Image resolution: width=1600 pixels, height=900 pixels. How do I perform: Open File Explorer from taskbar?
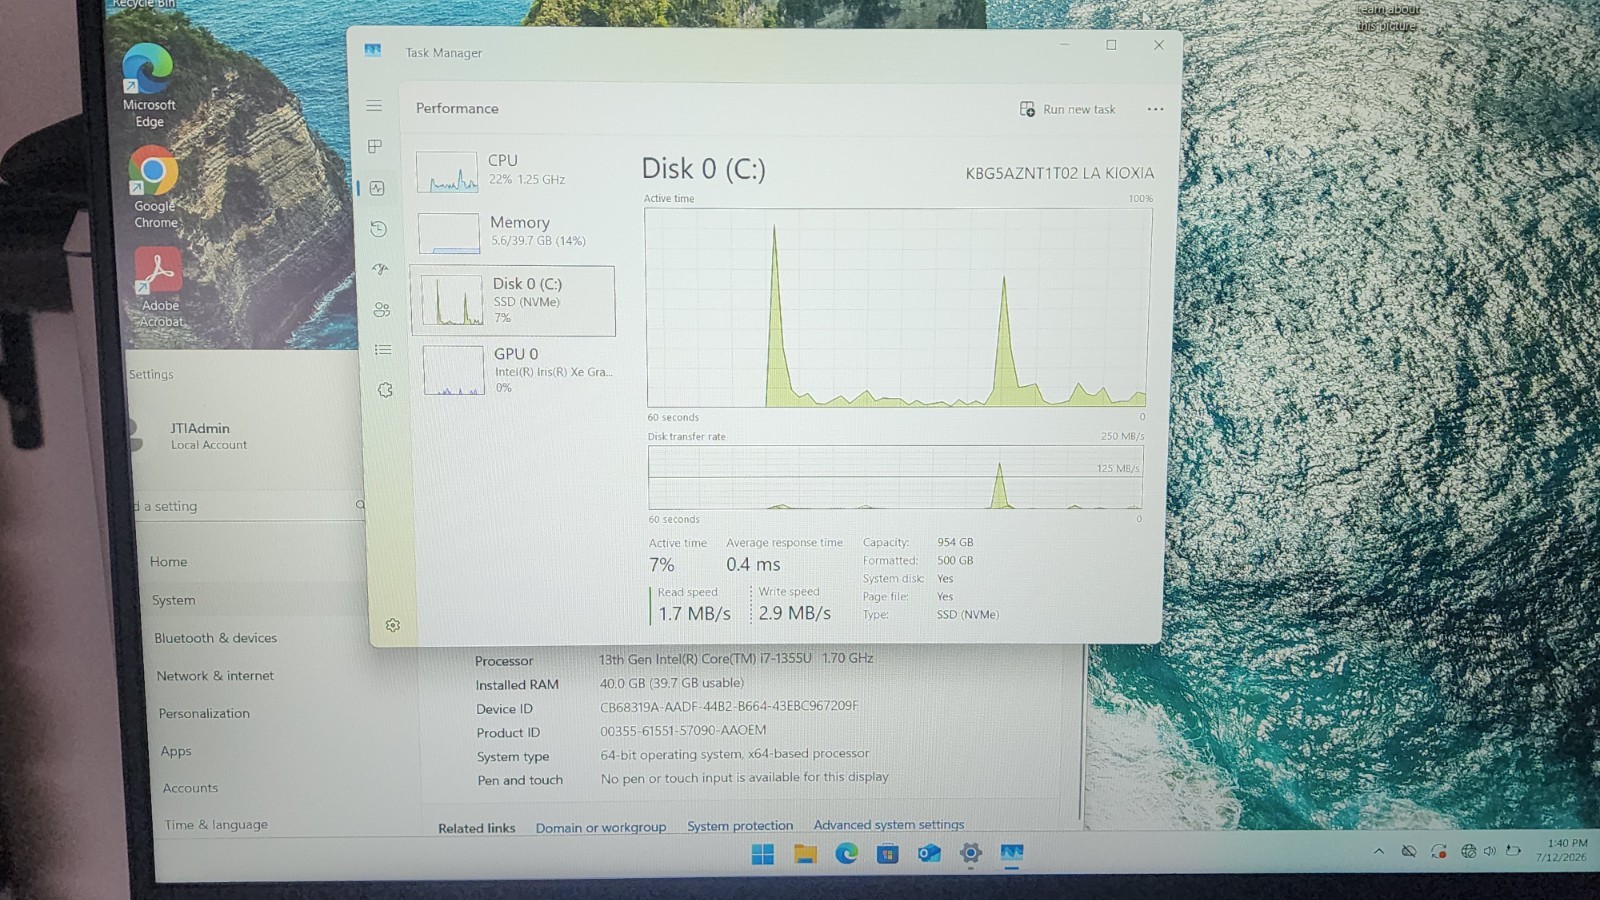pos(805,854)
